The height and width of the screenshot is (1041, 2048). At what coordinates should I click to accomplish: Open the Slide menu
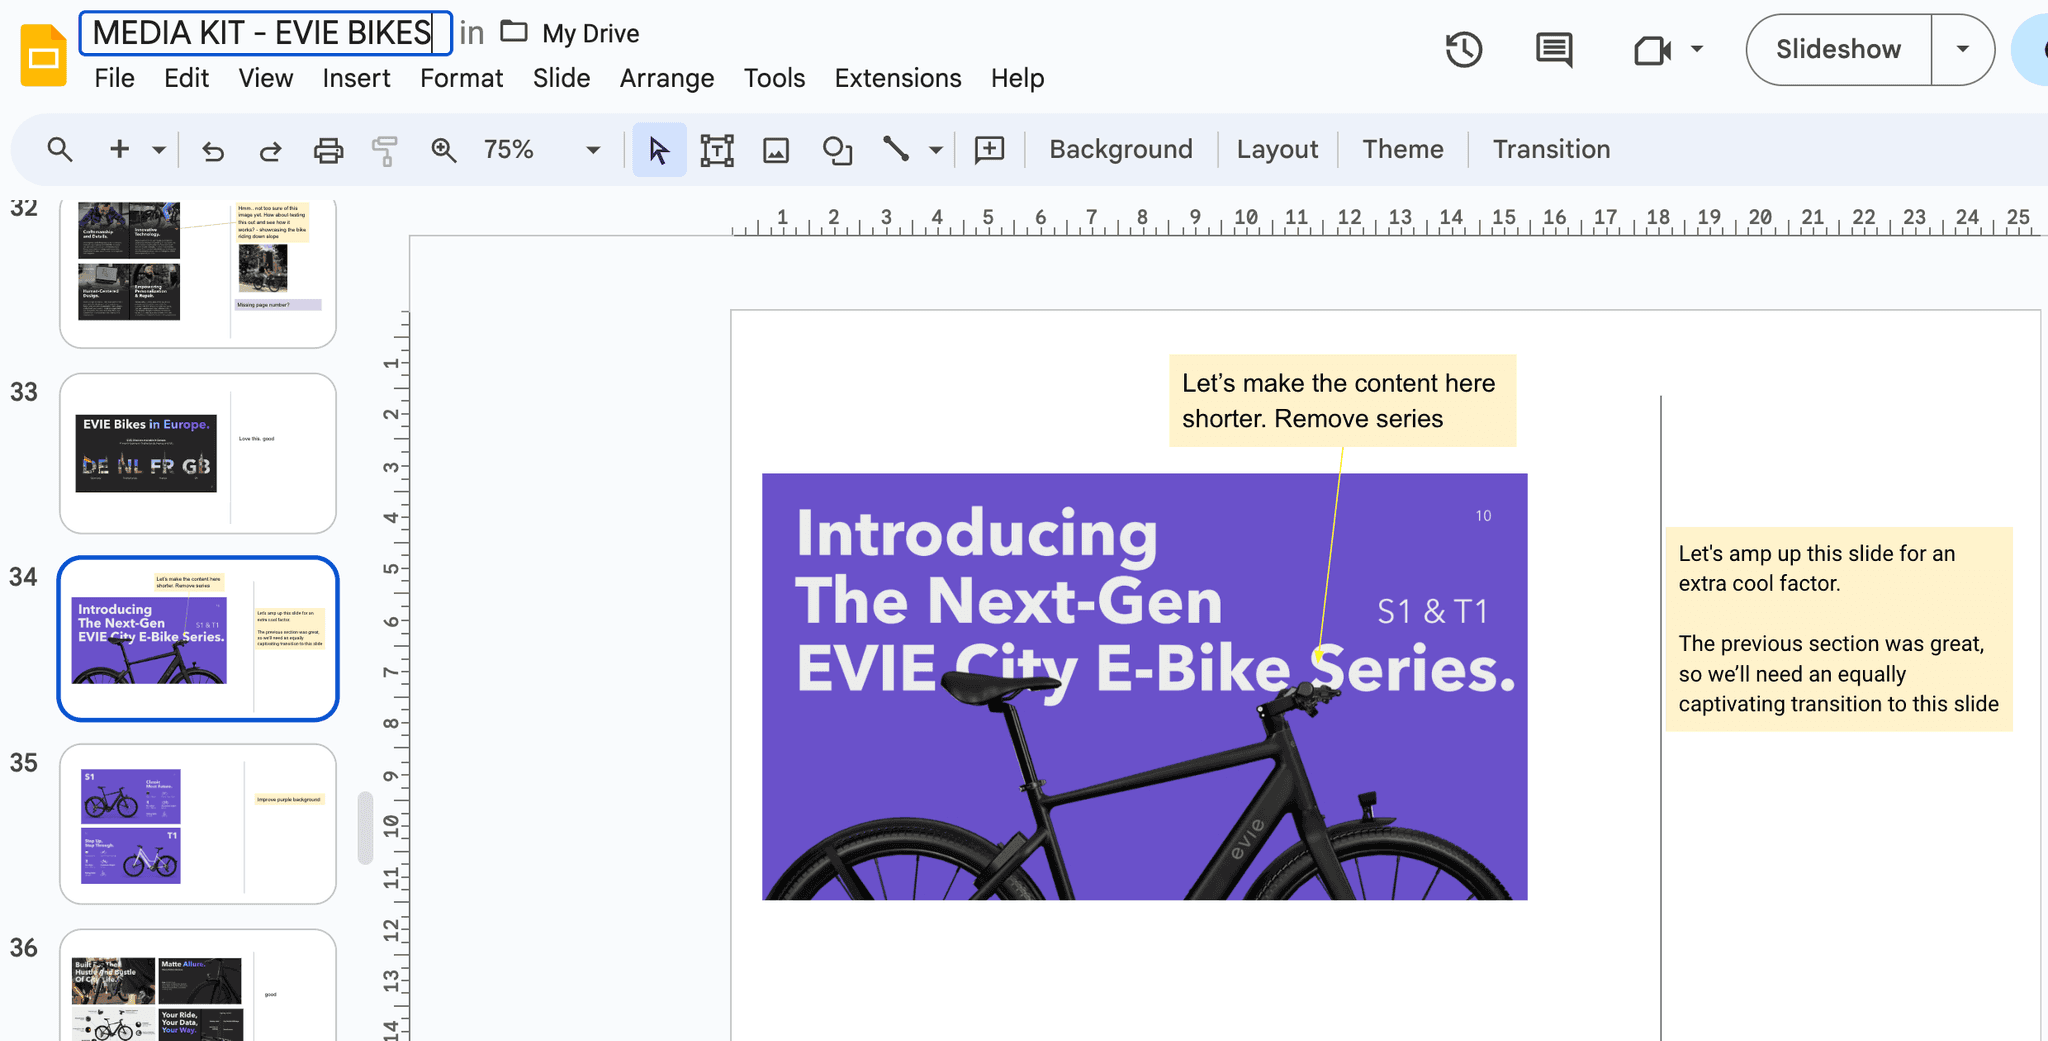pyautogui.click(x=561, y=78)
